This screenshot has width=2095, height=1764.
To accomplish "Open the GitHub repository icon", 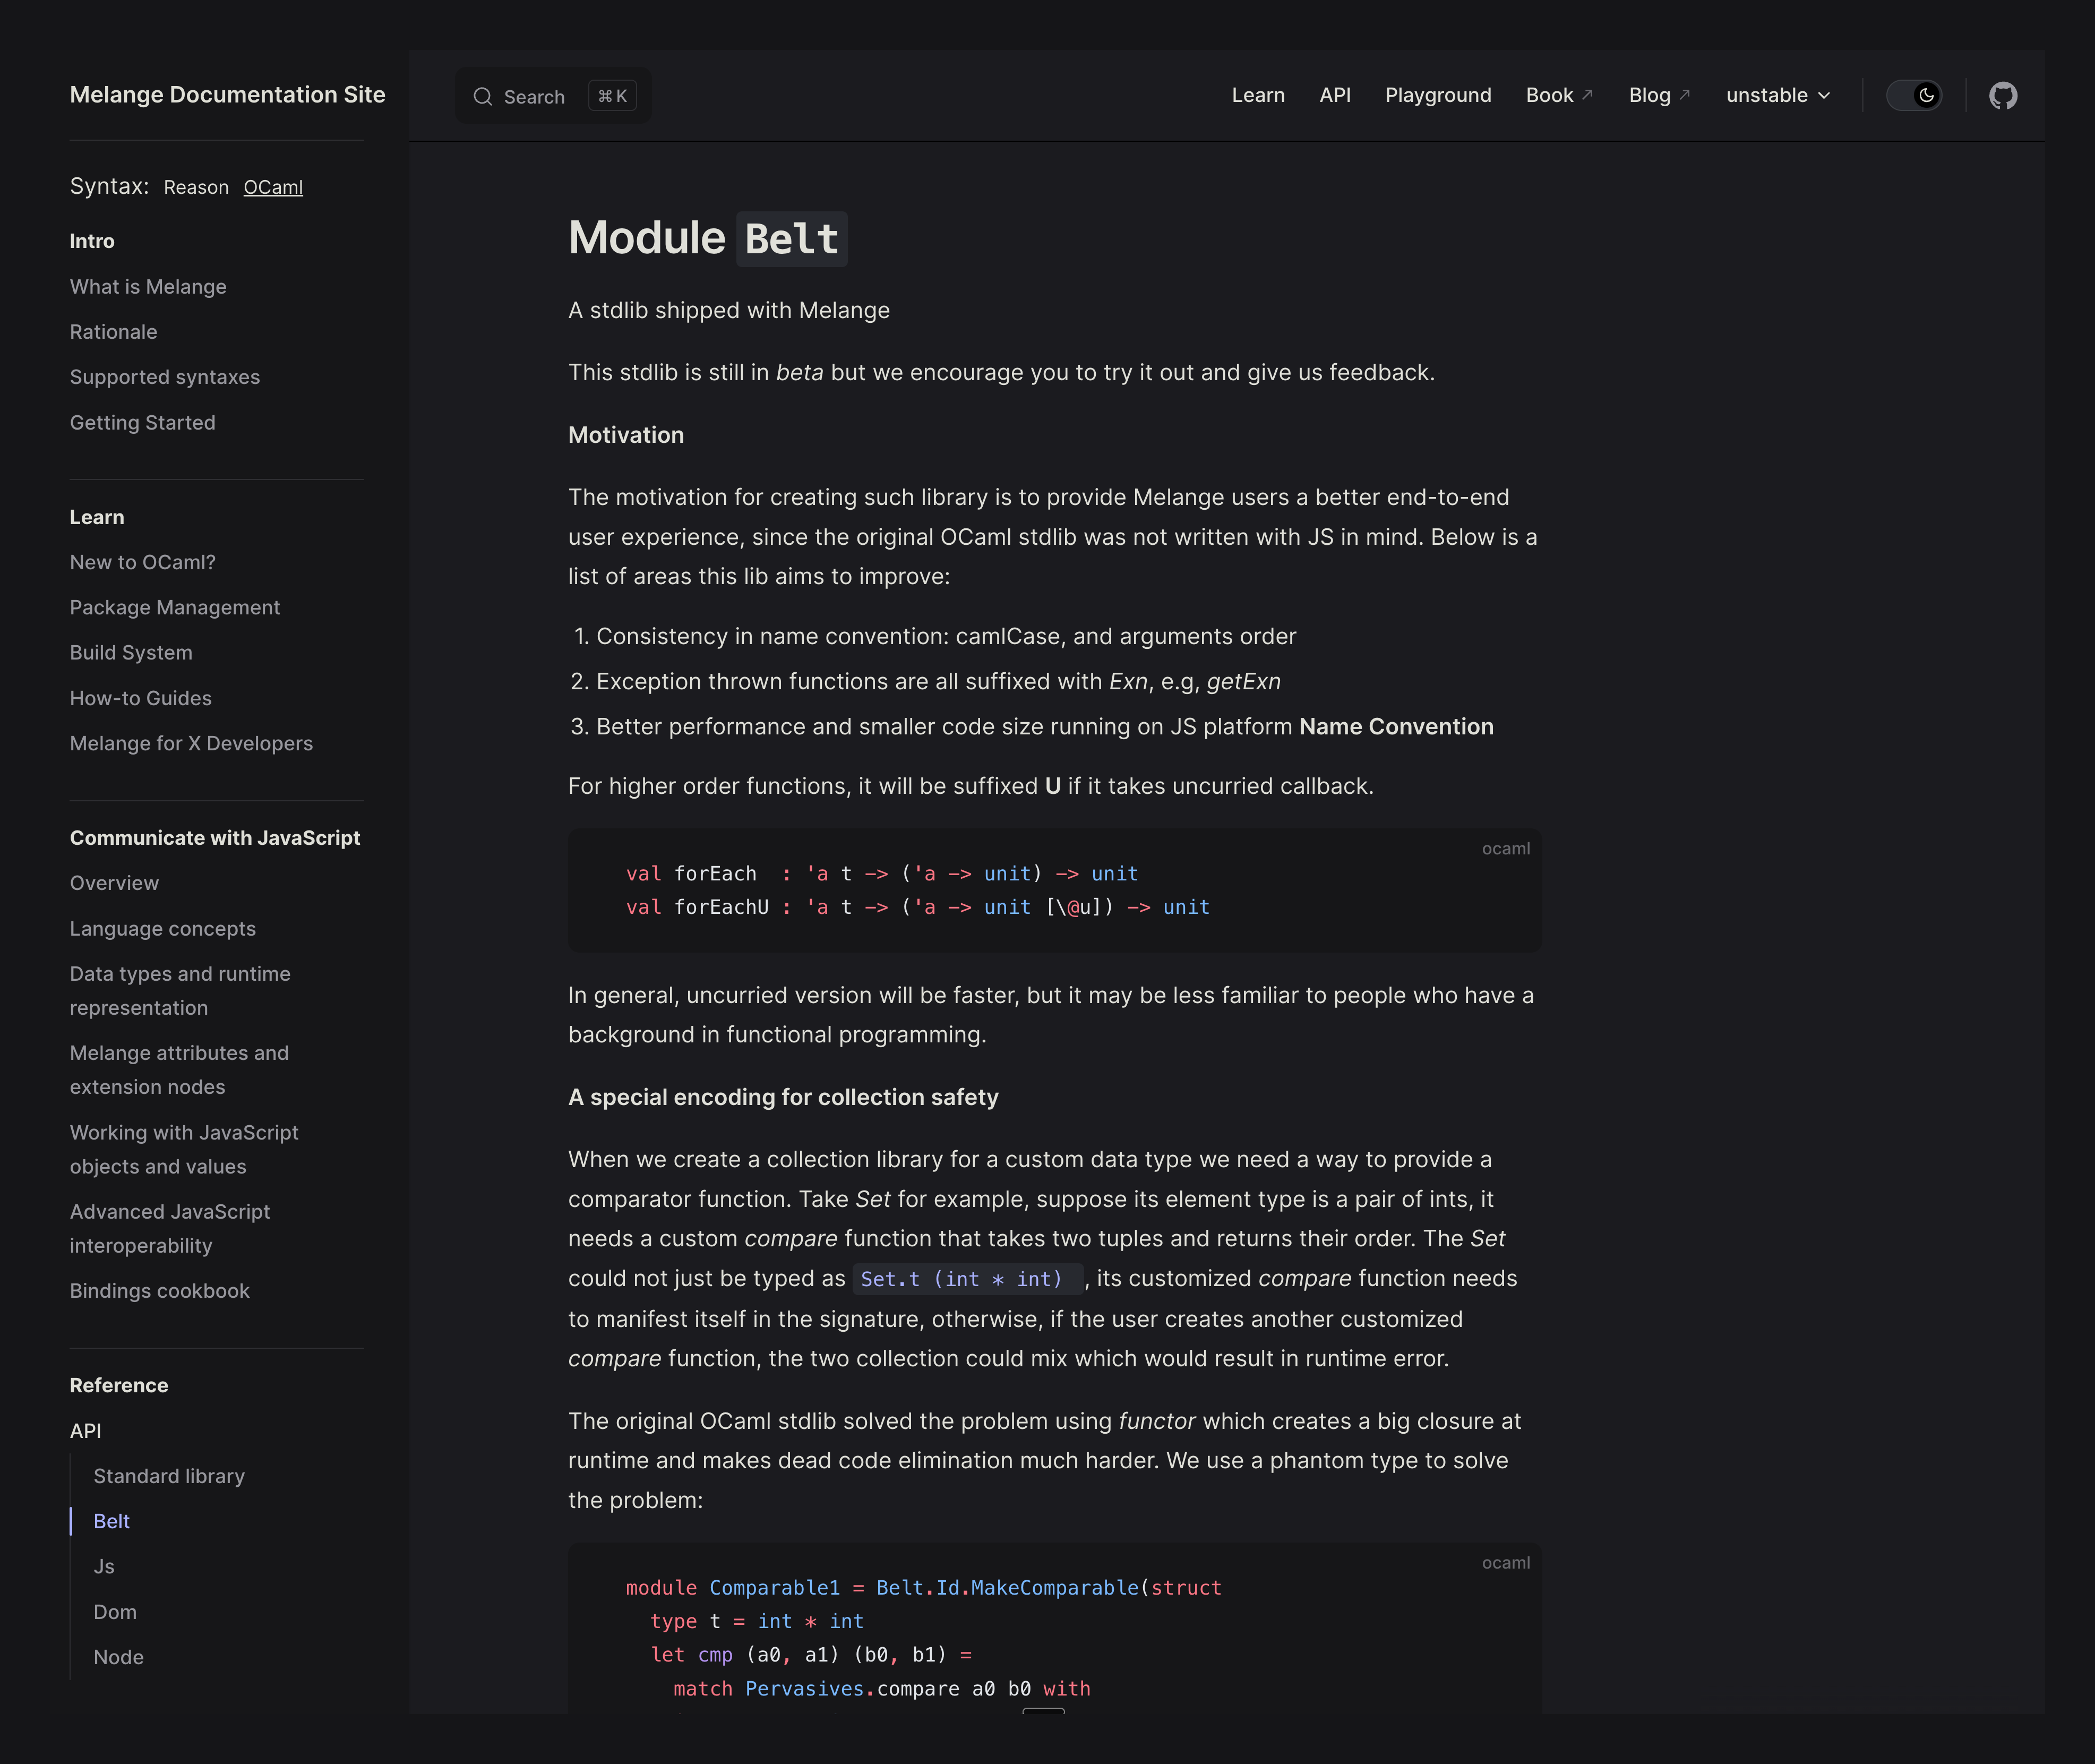I will coord(2002,96).
